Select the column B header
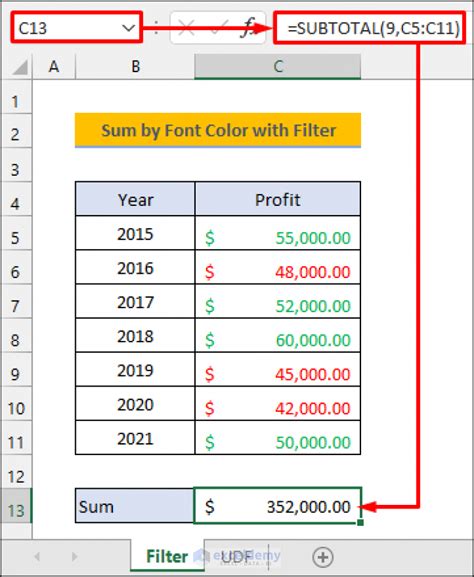 click(x=135, y=67)
